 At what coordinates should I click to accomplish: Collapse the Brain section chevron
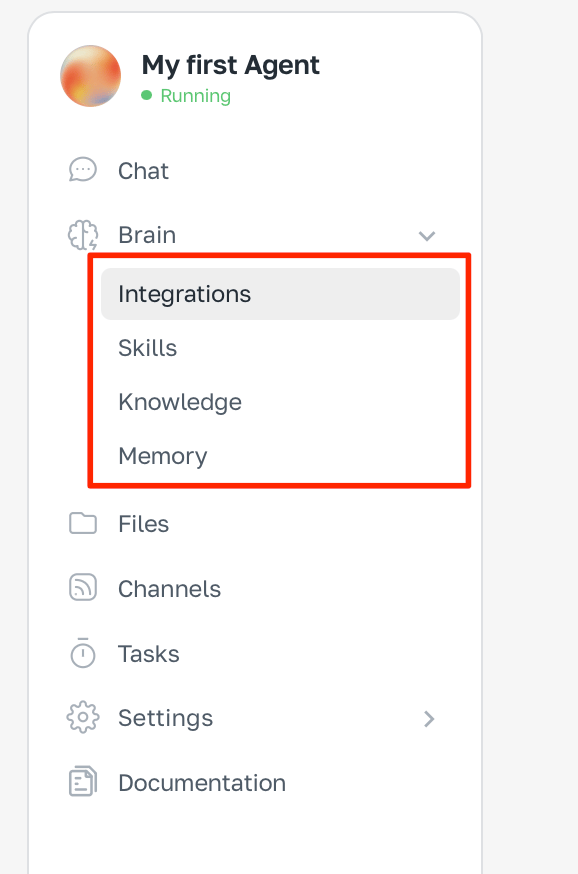pyautogui.click(x=426, y=236)
